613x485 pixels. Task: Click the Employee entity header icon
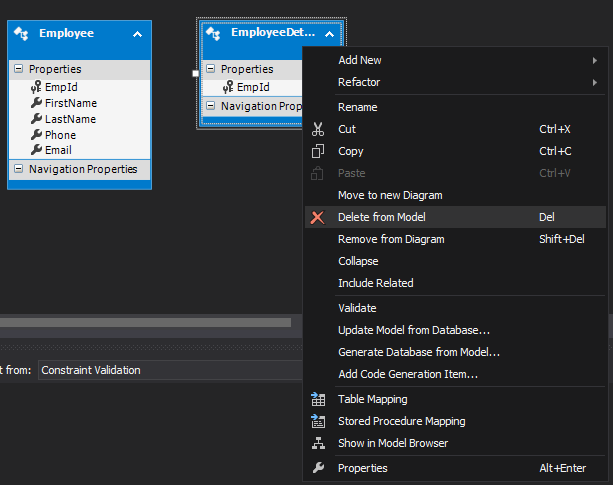(21, 34)
